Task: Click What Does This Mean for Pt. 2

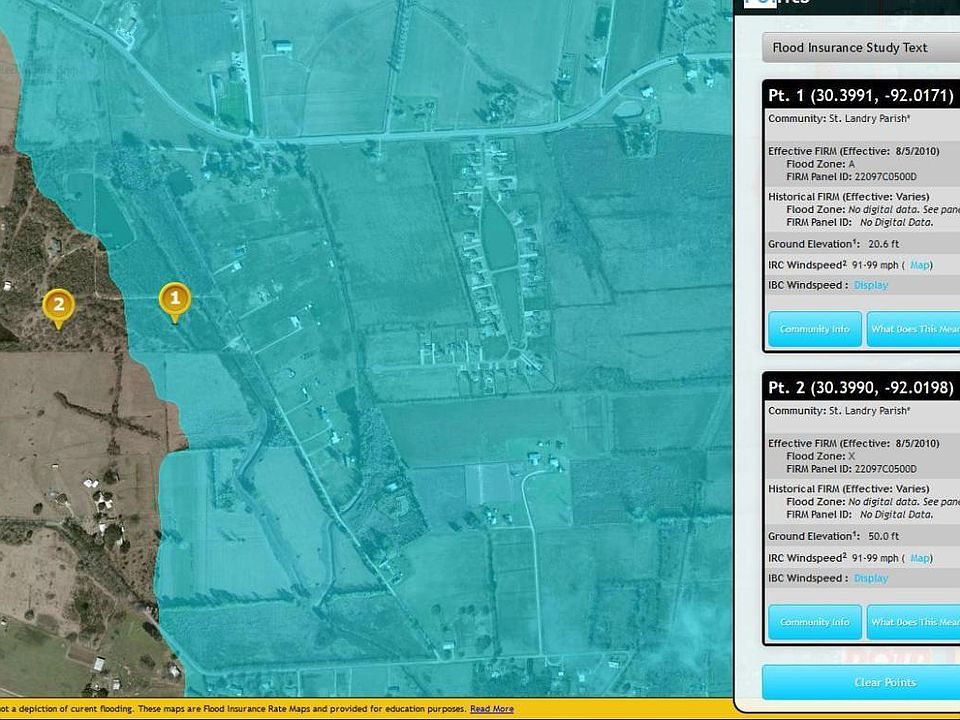Action: [x=913, y=622]
